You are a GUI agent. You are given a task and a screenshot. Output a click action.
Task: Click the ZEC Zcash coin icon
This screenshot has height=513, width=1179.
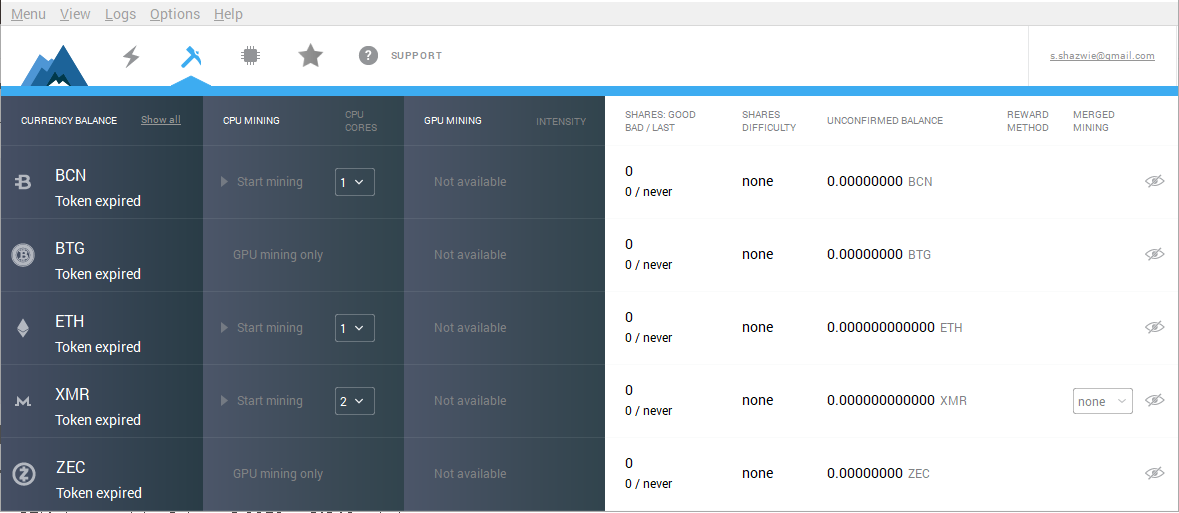tap(24, 474)
